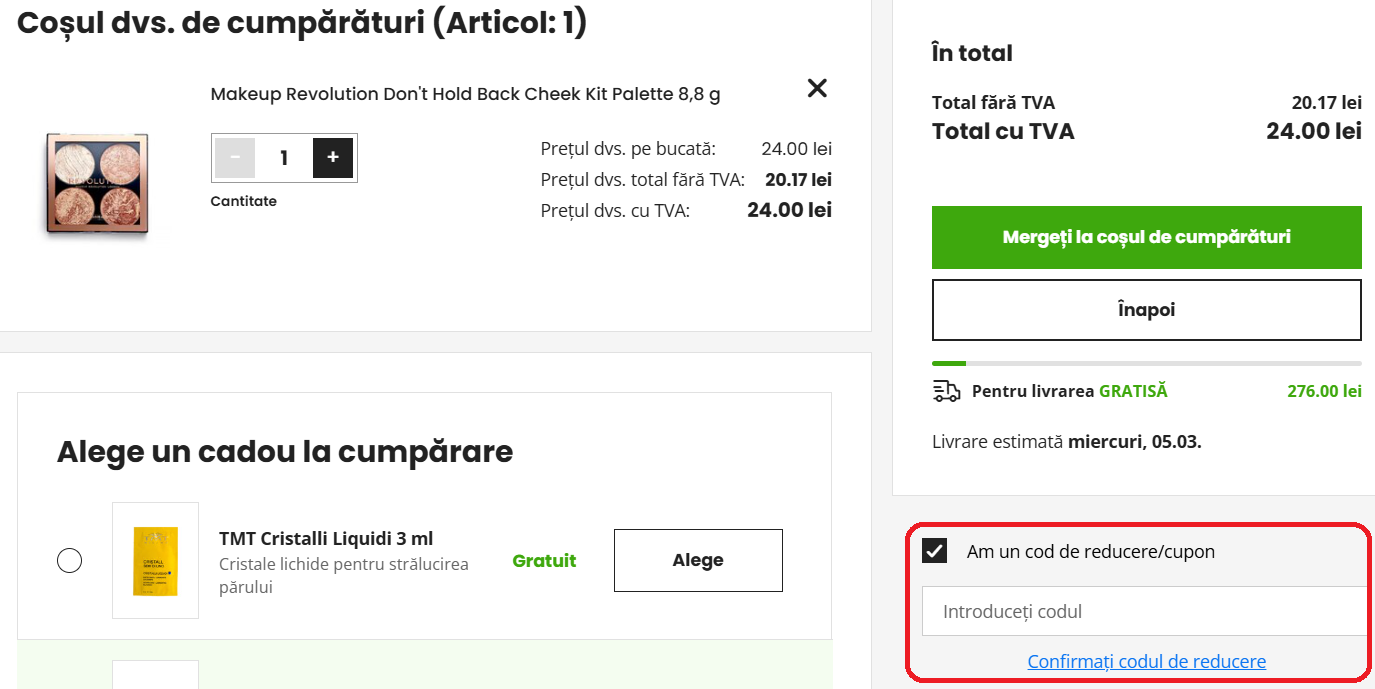Image resolution: width=1375 pixels, height=689 pixels.
Task: Click the checkmark icon next to coupon option
Action: [x=934, y=549]
